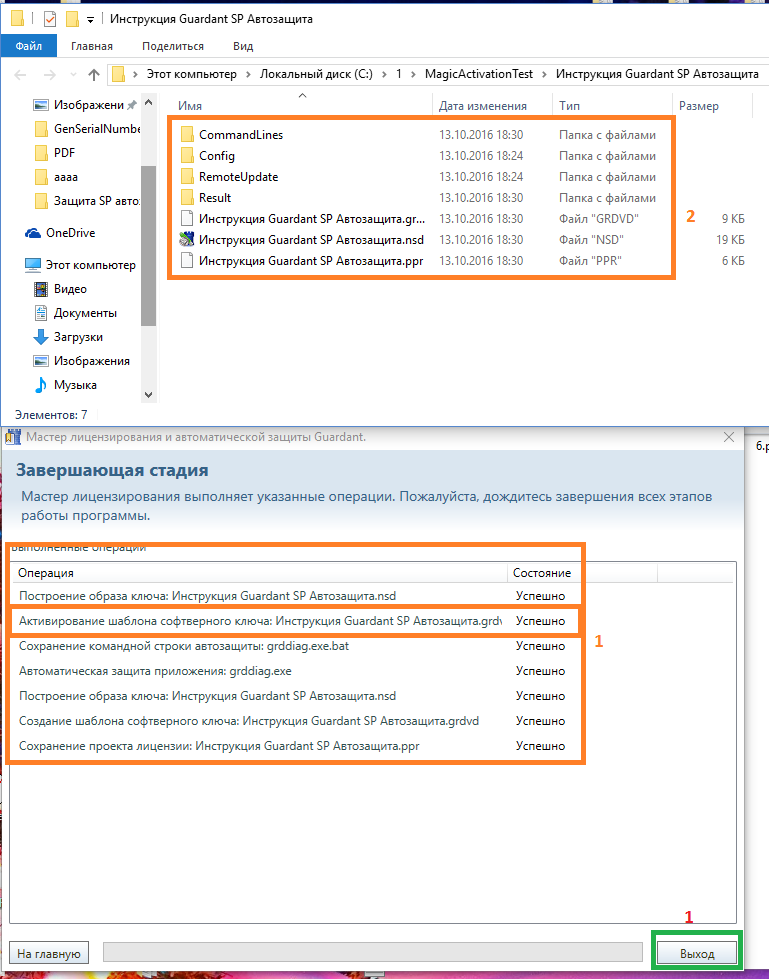Click the Документы sidebar icon
The image size is (769, 979).
(41, 313)
